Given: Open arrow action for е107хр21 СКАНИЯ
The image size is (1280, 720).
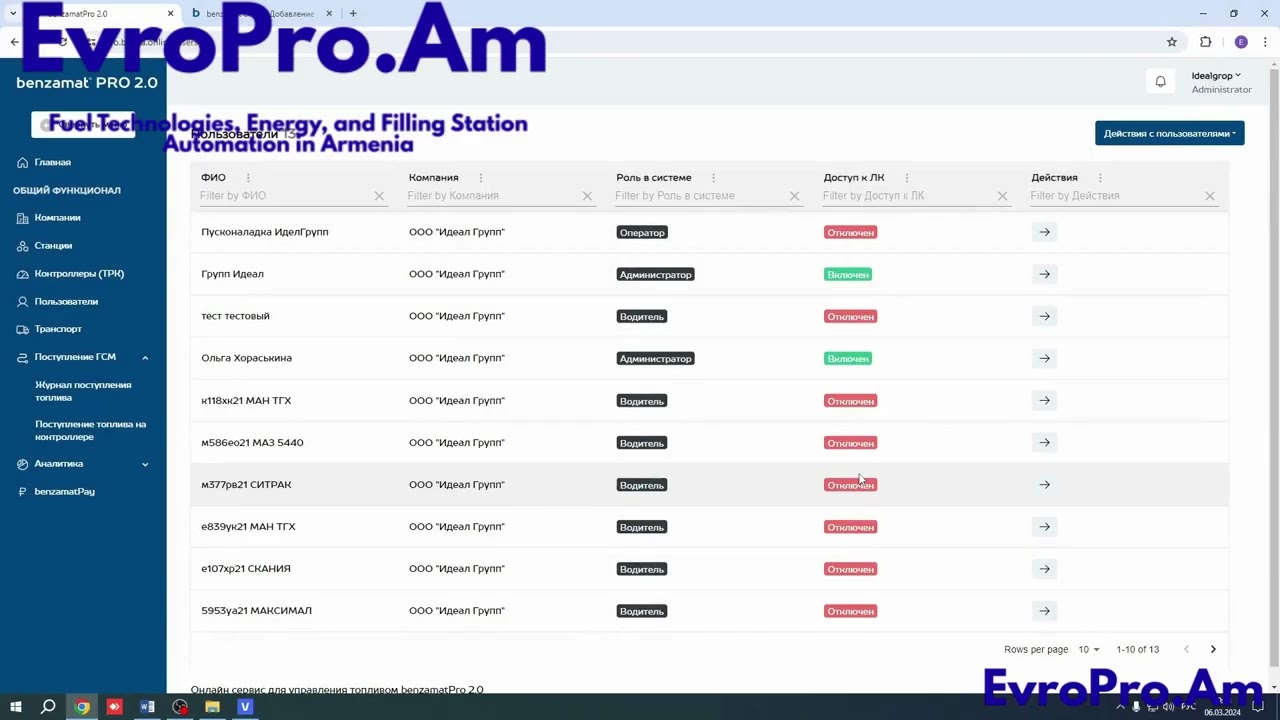Looking at the screenshot, I should click(1044, 568).
